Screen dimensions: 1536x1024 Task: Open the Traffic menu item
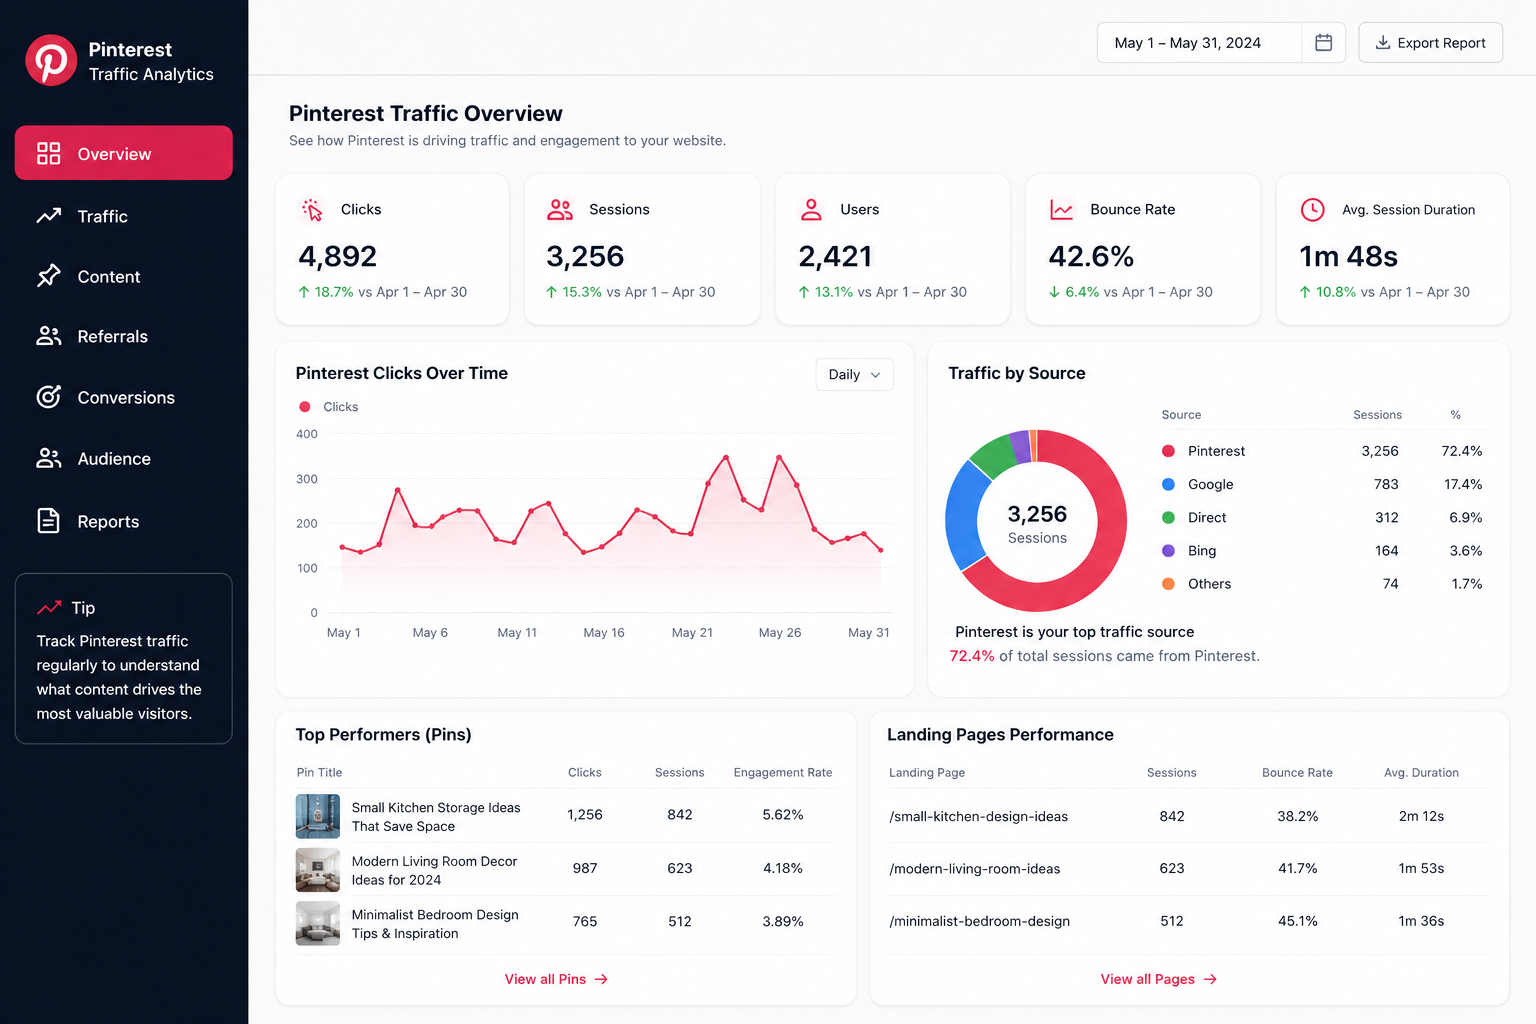coord(124,216)
